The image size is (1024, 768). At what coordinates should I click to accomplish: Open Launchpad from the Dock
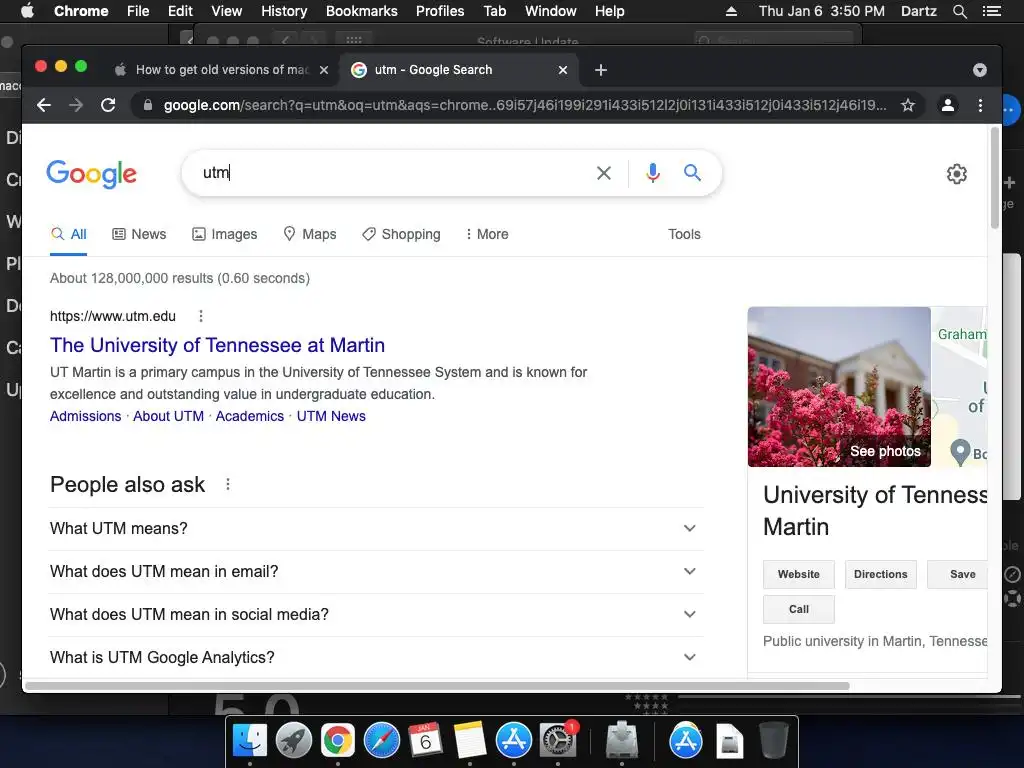coord(294,741)
